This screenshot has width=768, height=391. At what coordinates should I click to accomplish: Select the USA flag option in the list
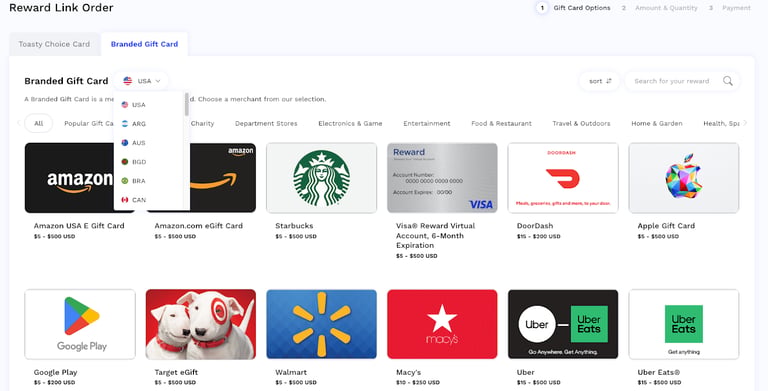click(x=133, y=104)
